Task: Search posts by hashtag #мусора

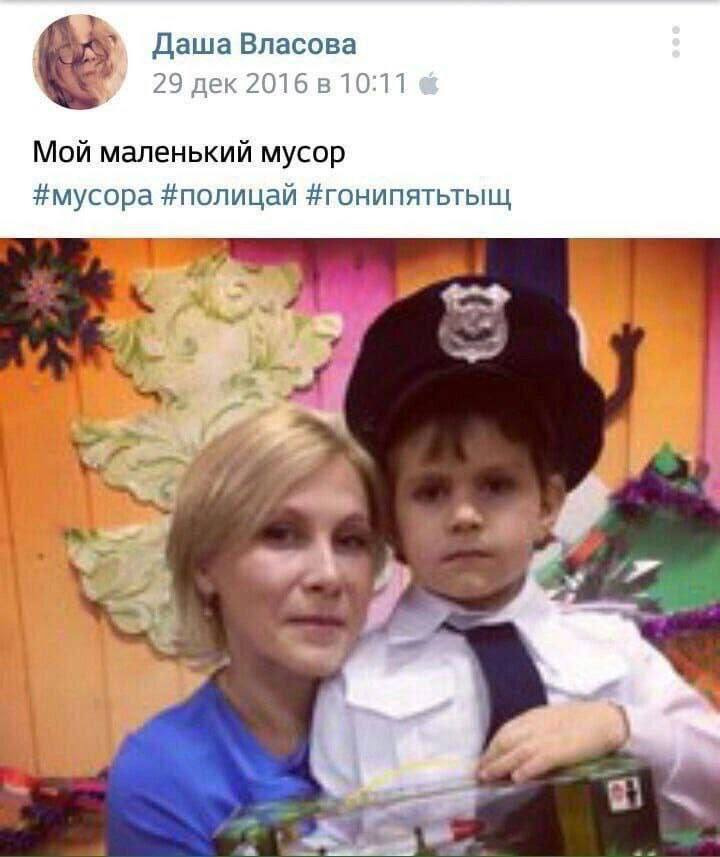Action: click(92, 195)
